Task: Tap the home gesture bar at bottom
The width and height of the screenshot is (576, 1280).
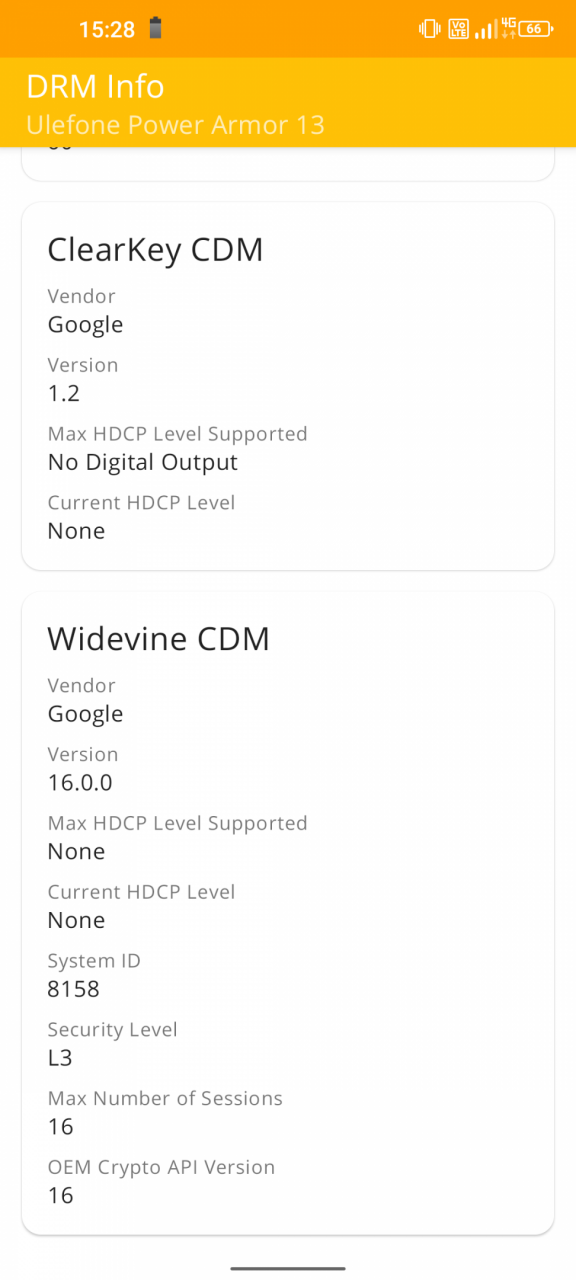Action: [x=288, y=1268]
